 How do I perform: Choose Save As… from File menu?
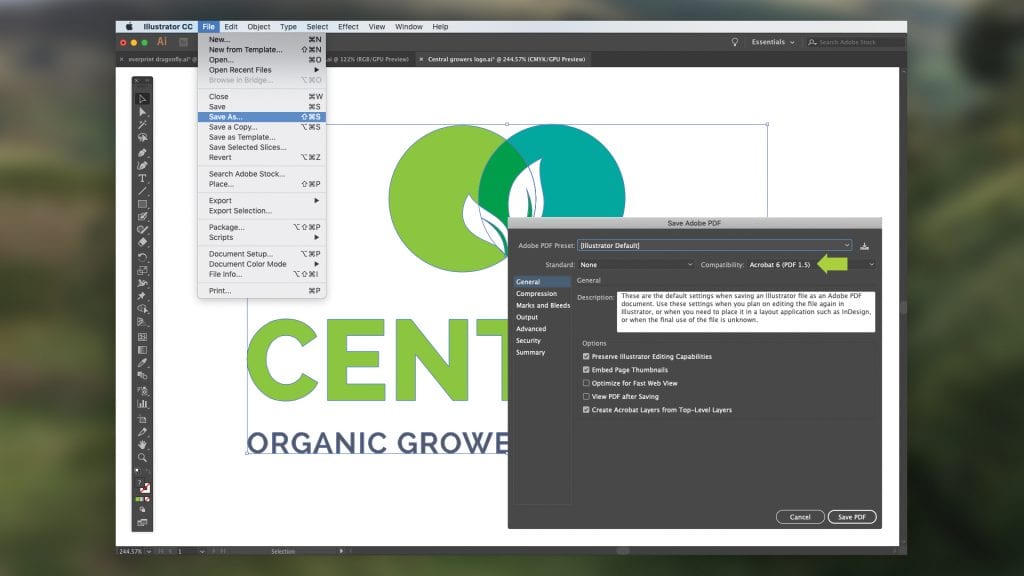click(x=262, y=117)
